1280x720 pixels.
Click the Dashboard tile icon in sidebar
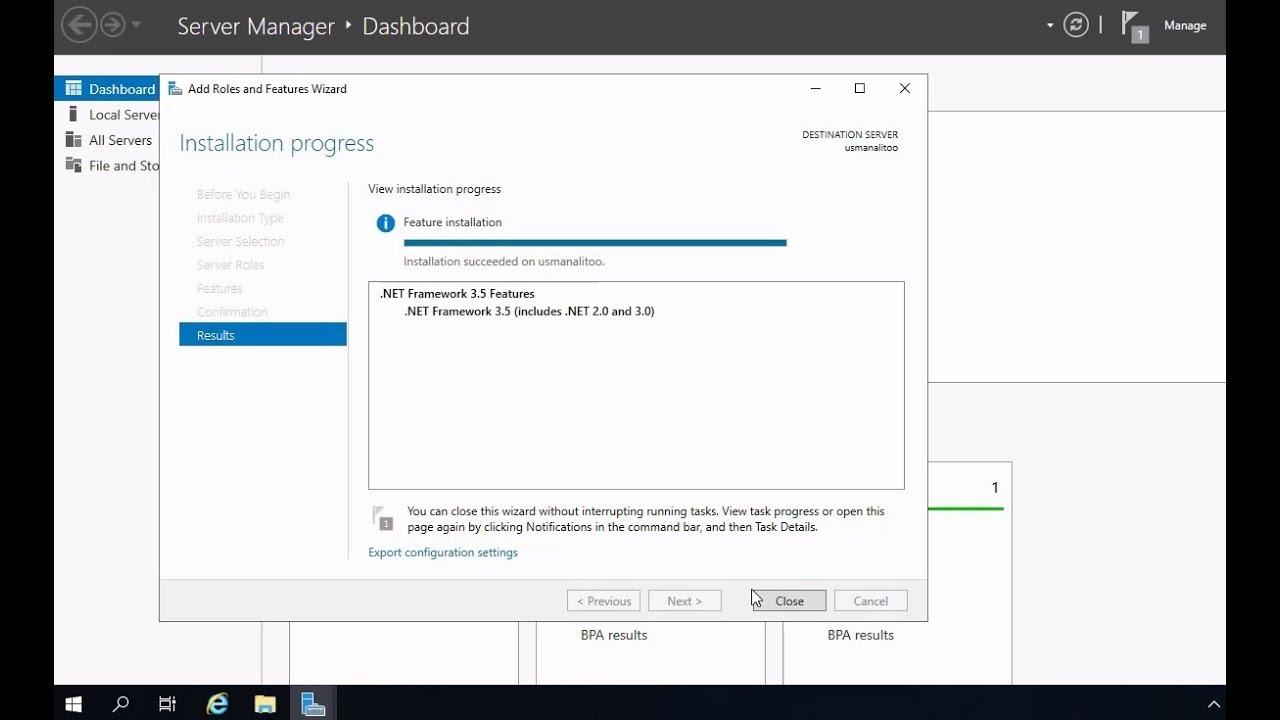74,88
